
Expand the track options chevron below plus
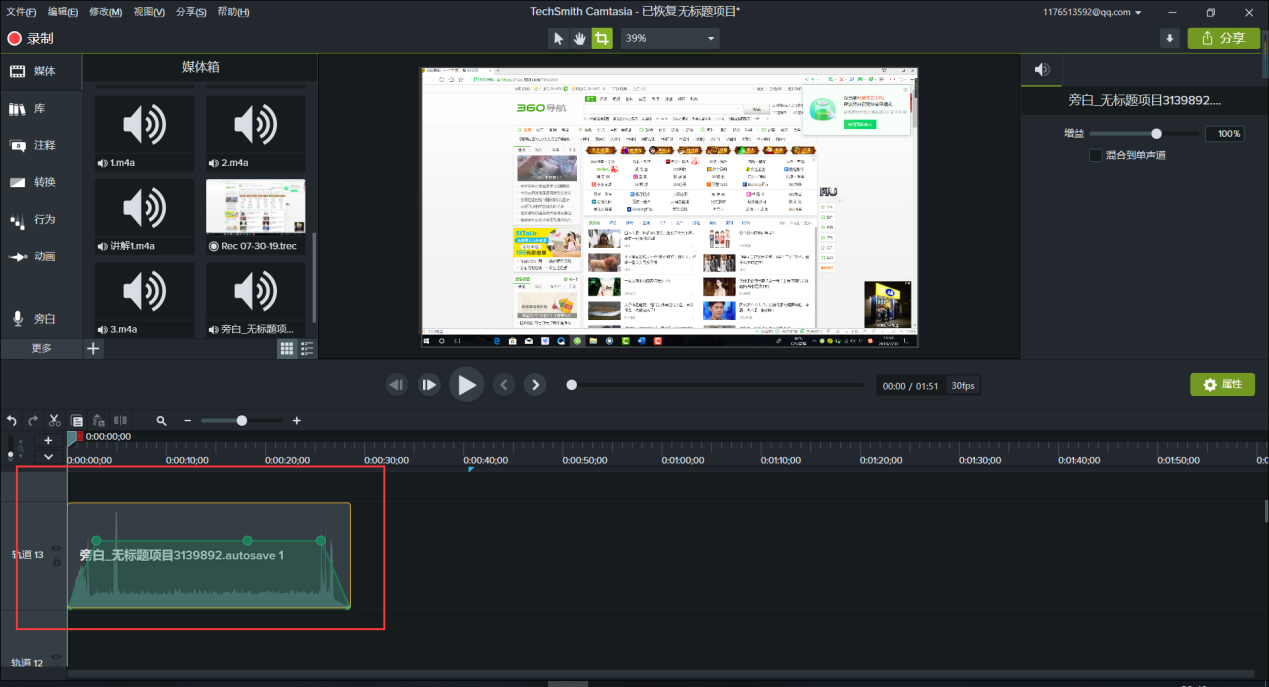pos(48,456)
